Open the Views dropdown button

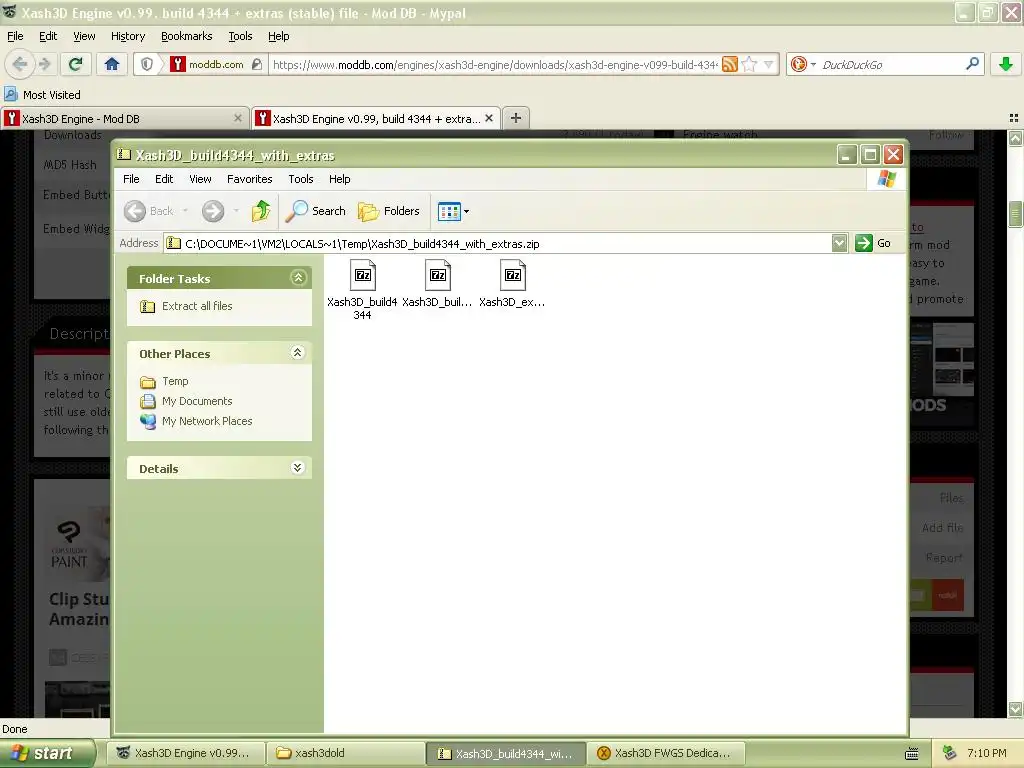tap(453, 211)
